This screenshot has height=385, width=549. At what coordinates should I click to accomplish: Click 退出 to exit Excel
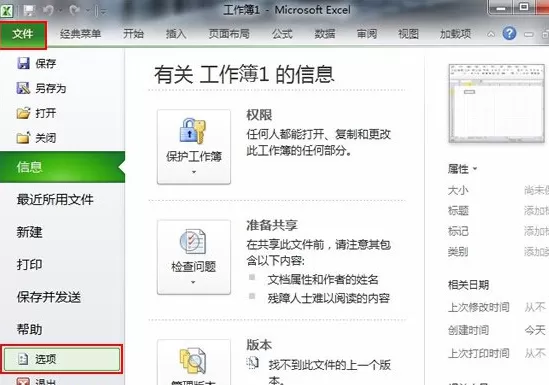pos(36,381)
